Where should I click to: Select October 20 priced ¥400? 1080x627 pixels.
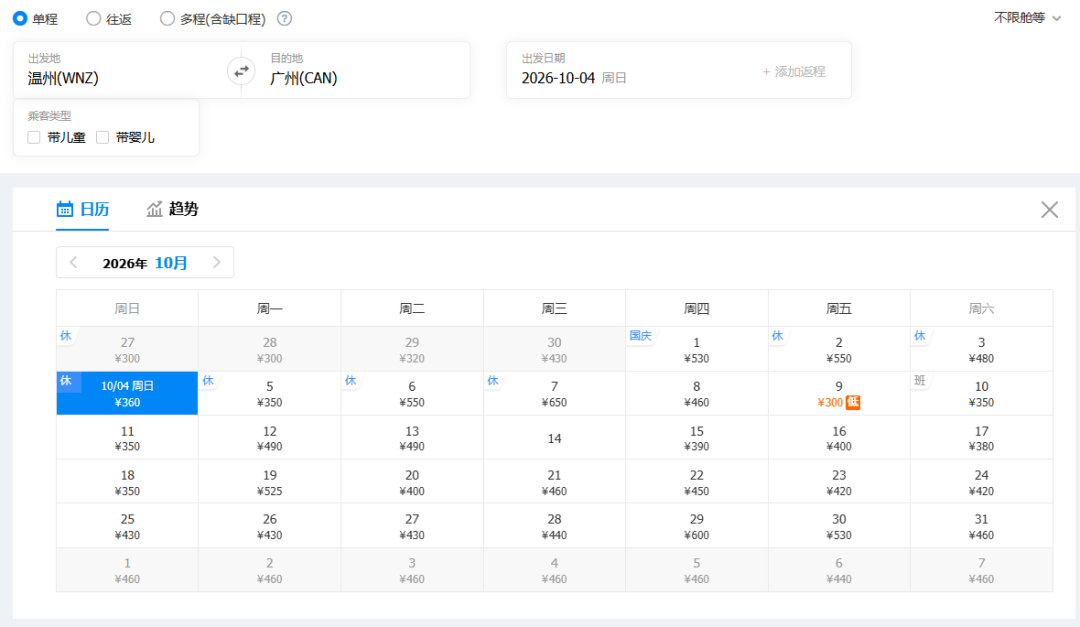[x=412, y=482]
